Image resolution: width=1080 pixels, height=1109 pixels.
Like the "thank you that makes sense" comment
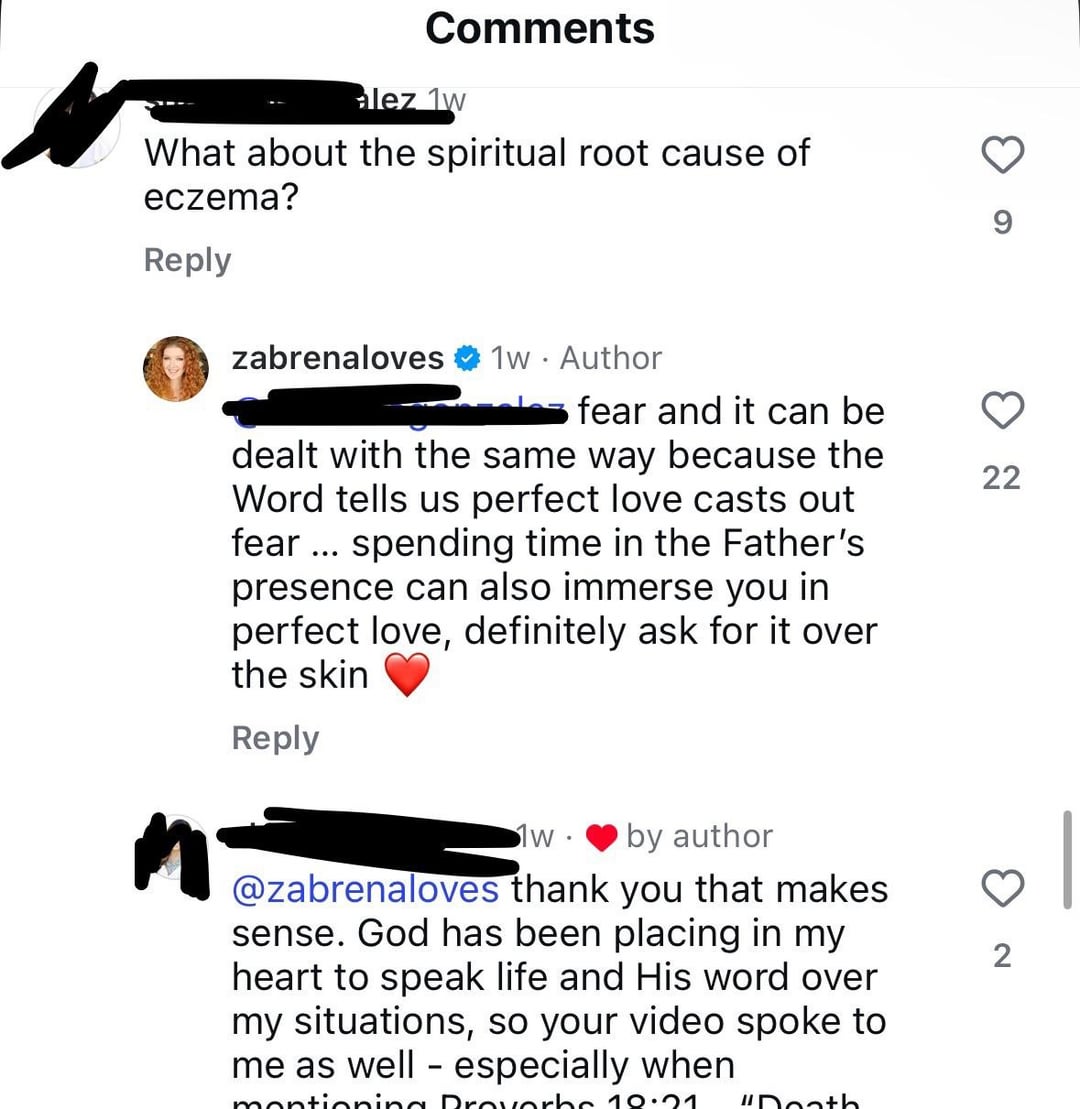point(1002,888)
